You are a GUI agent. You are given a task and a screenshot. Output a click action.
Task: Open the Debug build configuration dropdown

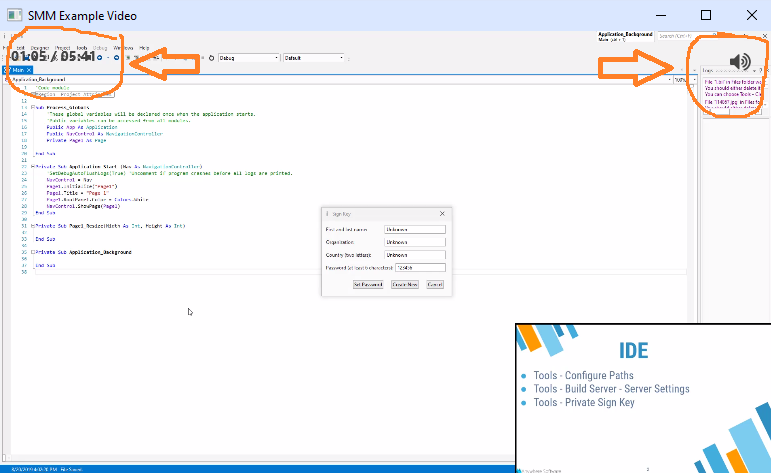pos(248,58)
